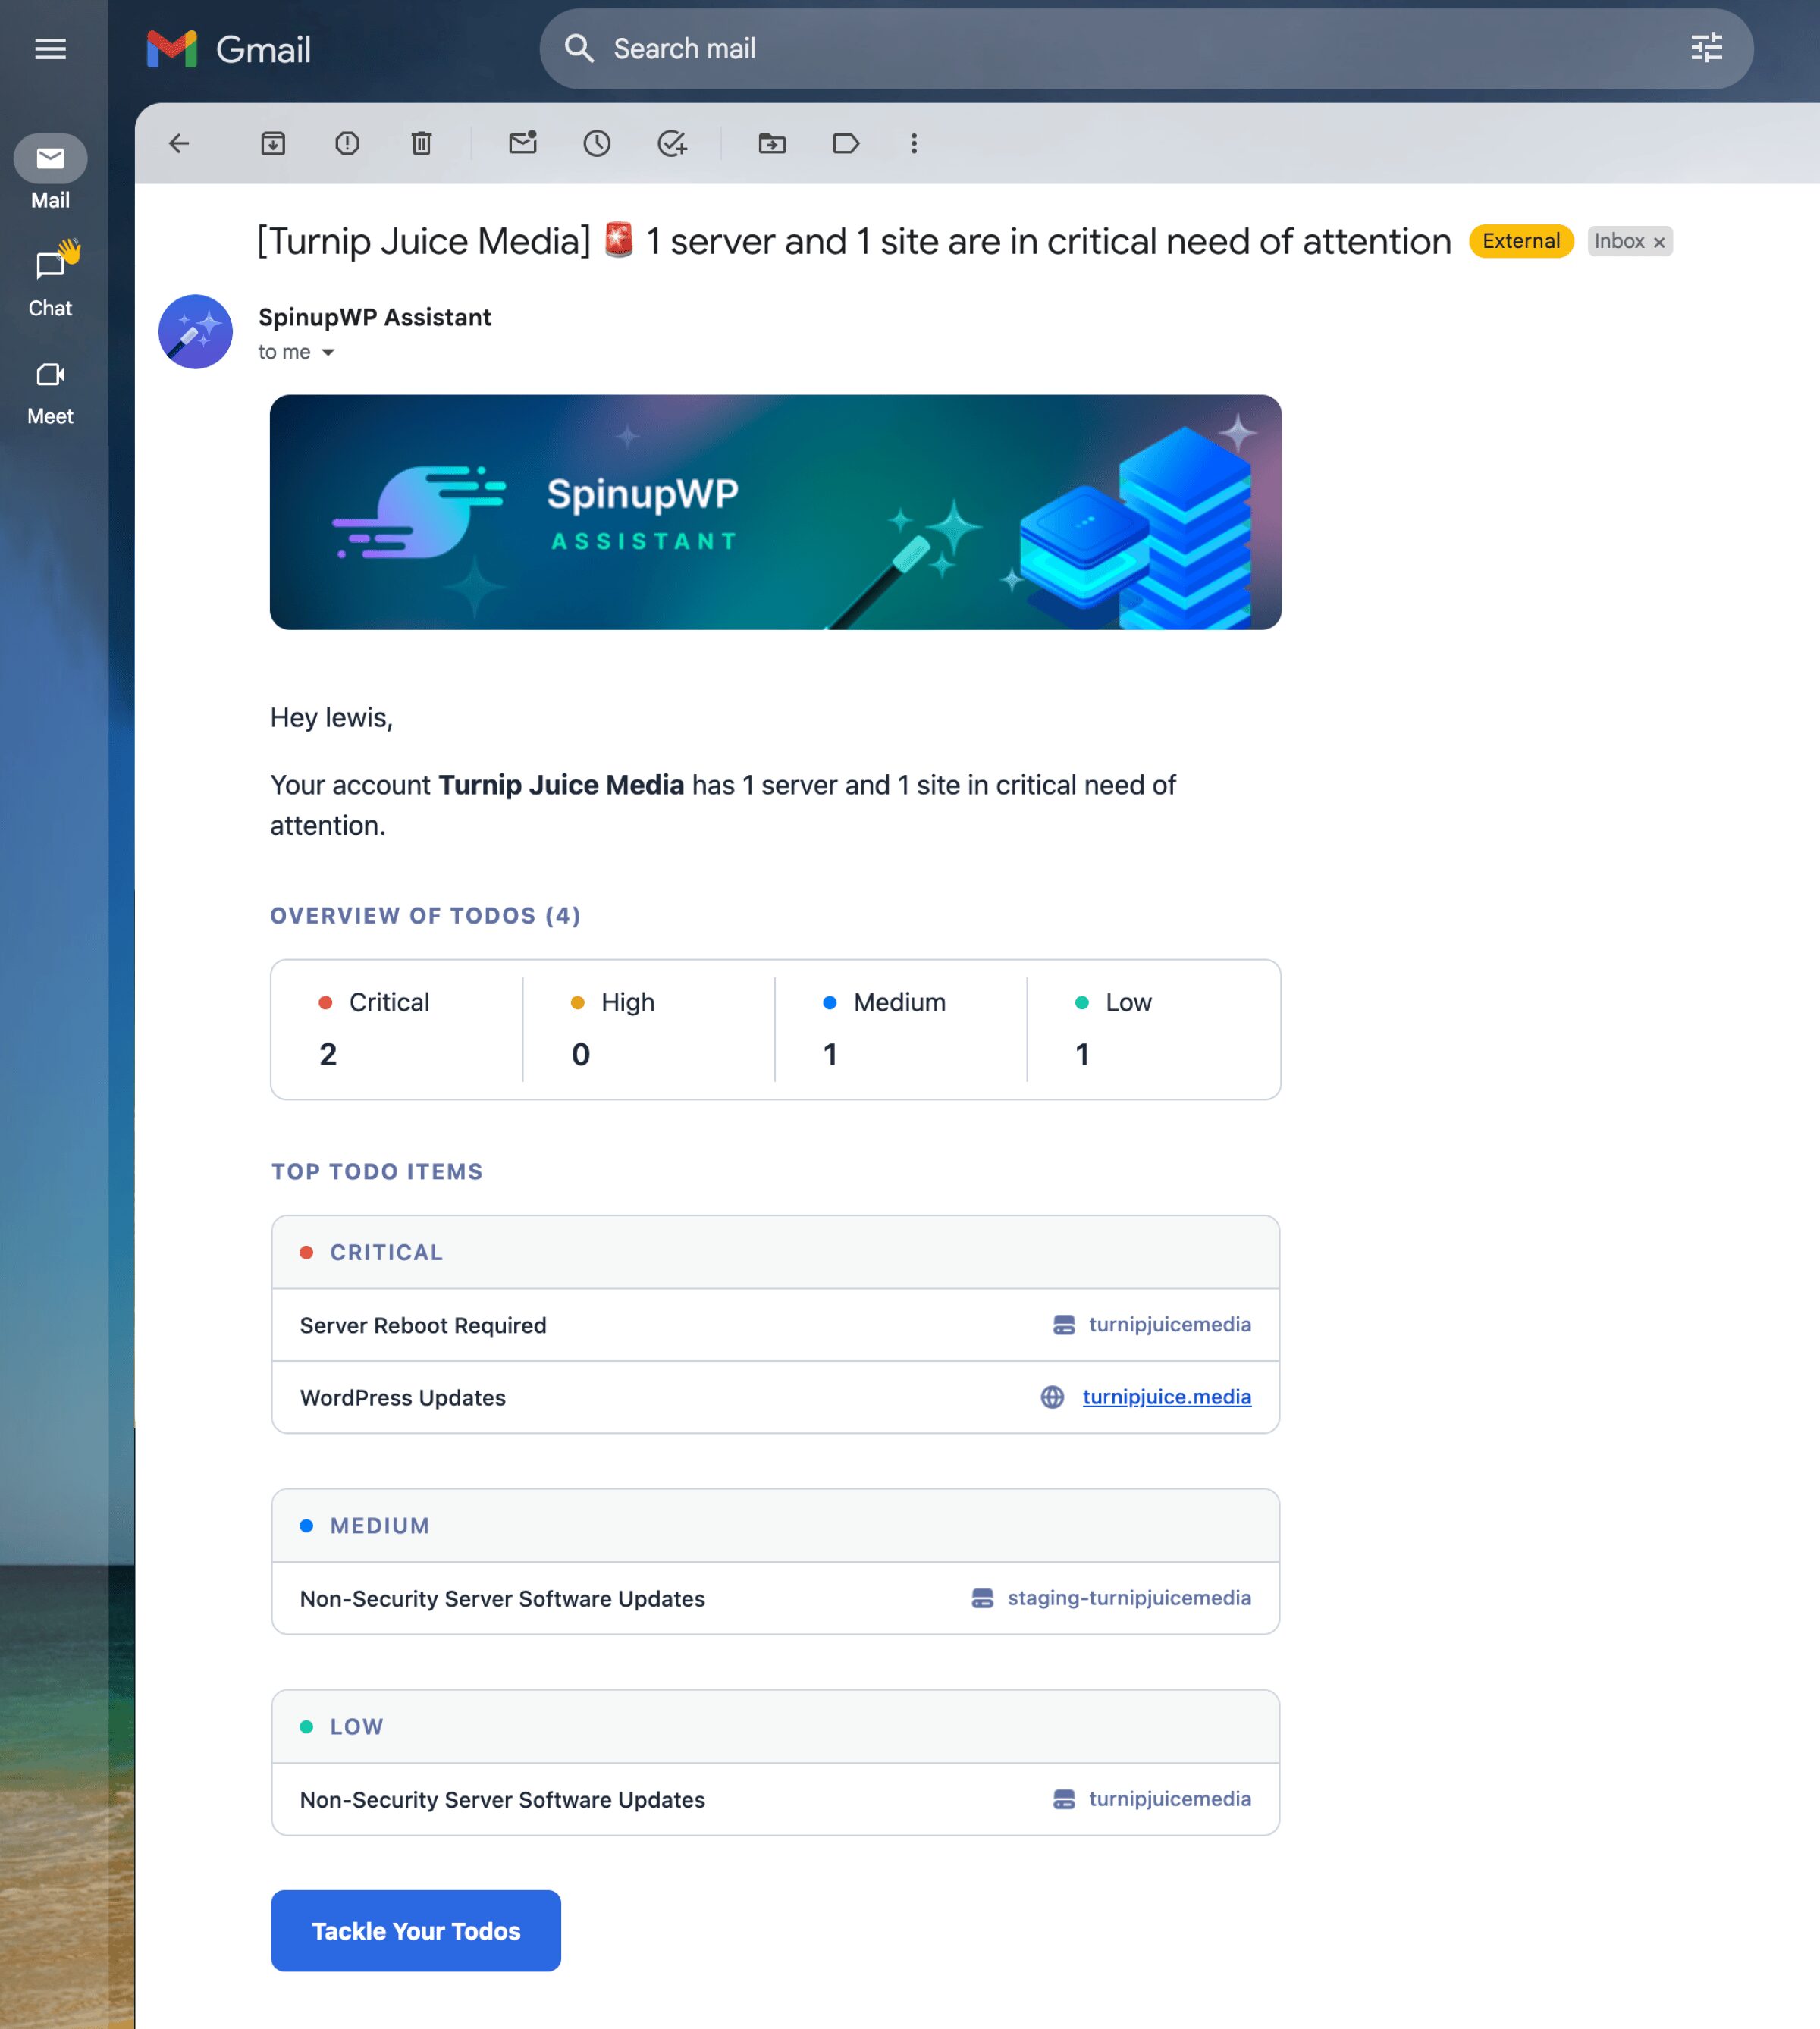
Task: Archive this email
Action: coord(273,144)
